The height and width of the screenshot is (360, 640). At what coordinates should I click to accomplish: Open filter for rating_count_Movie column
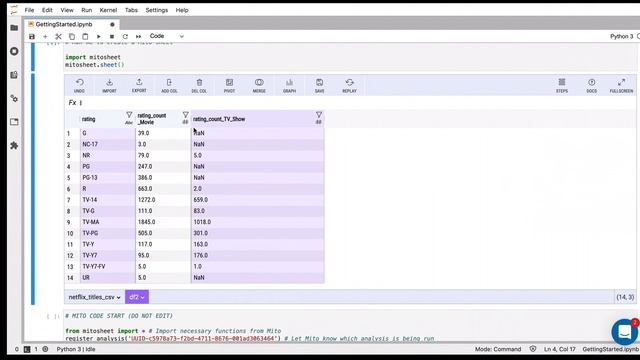pos(185,116)
